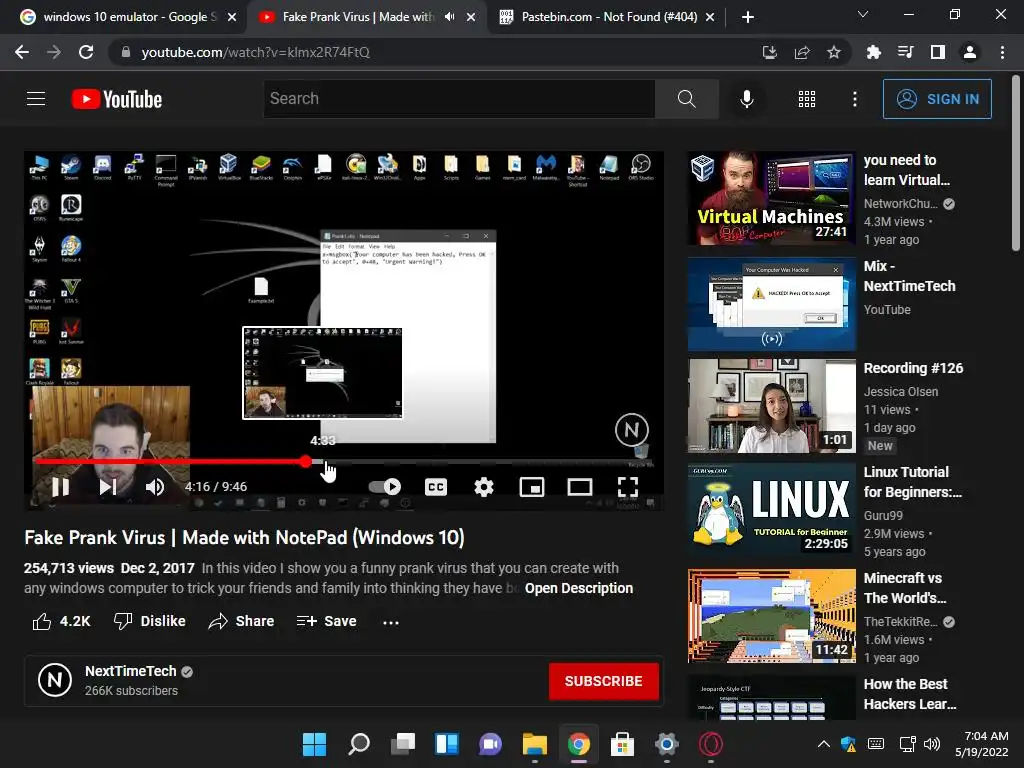
Task: Mute the tab audio speaker icon
Action: 449,17
